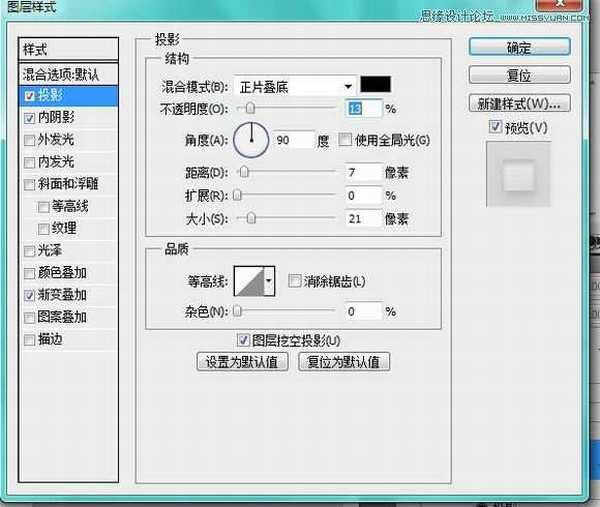Toggle the 投影 drop shadow checkbox
Screen dimensions: 600x507
pyautogui.click(x=29, y=96)
